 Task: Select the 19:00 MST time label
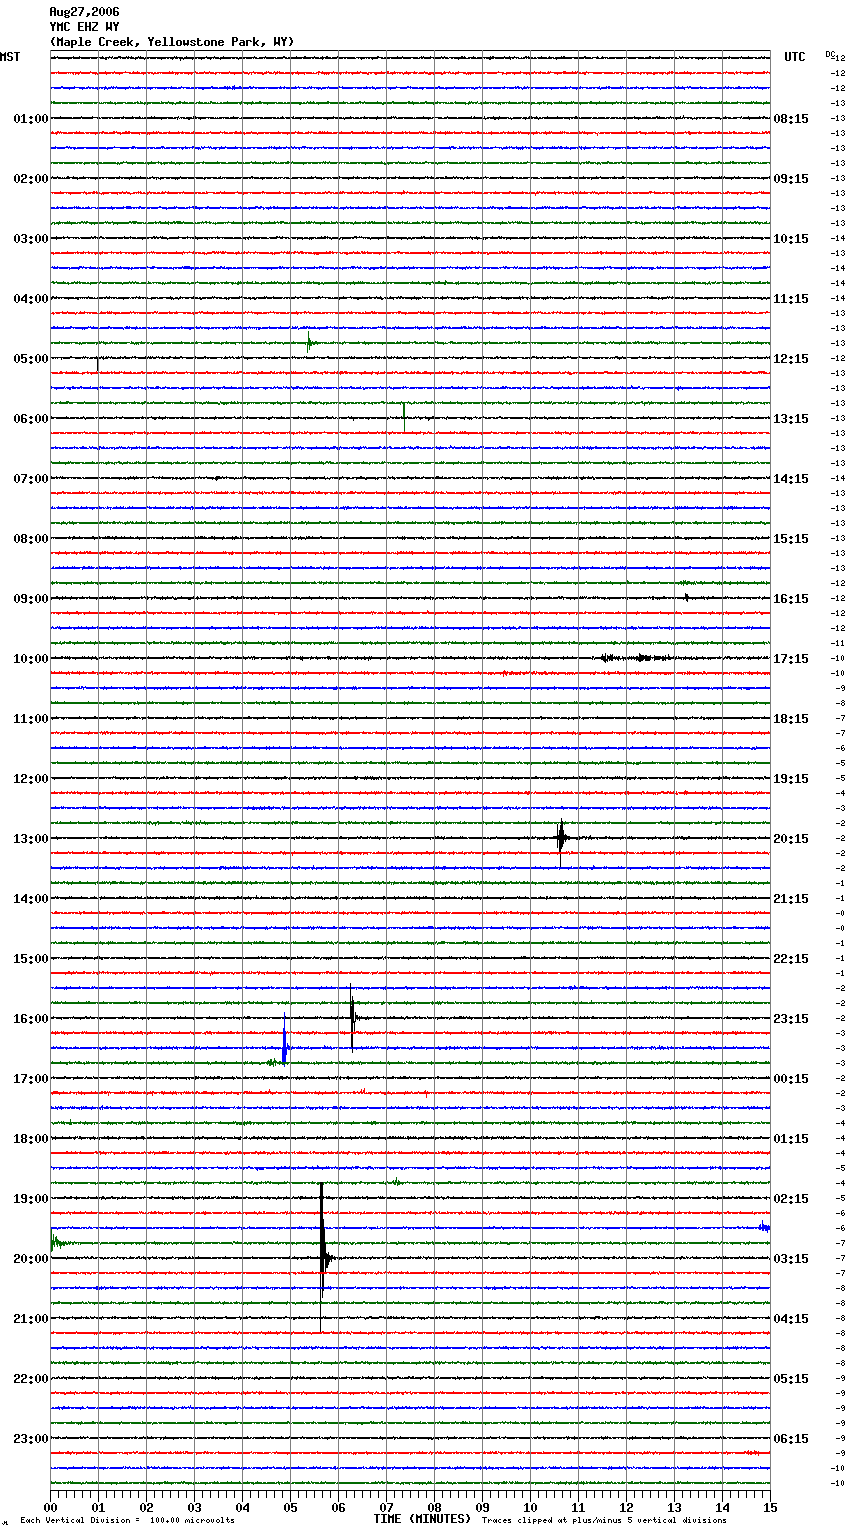click(30, 1199)
